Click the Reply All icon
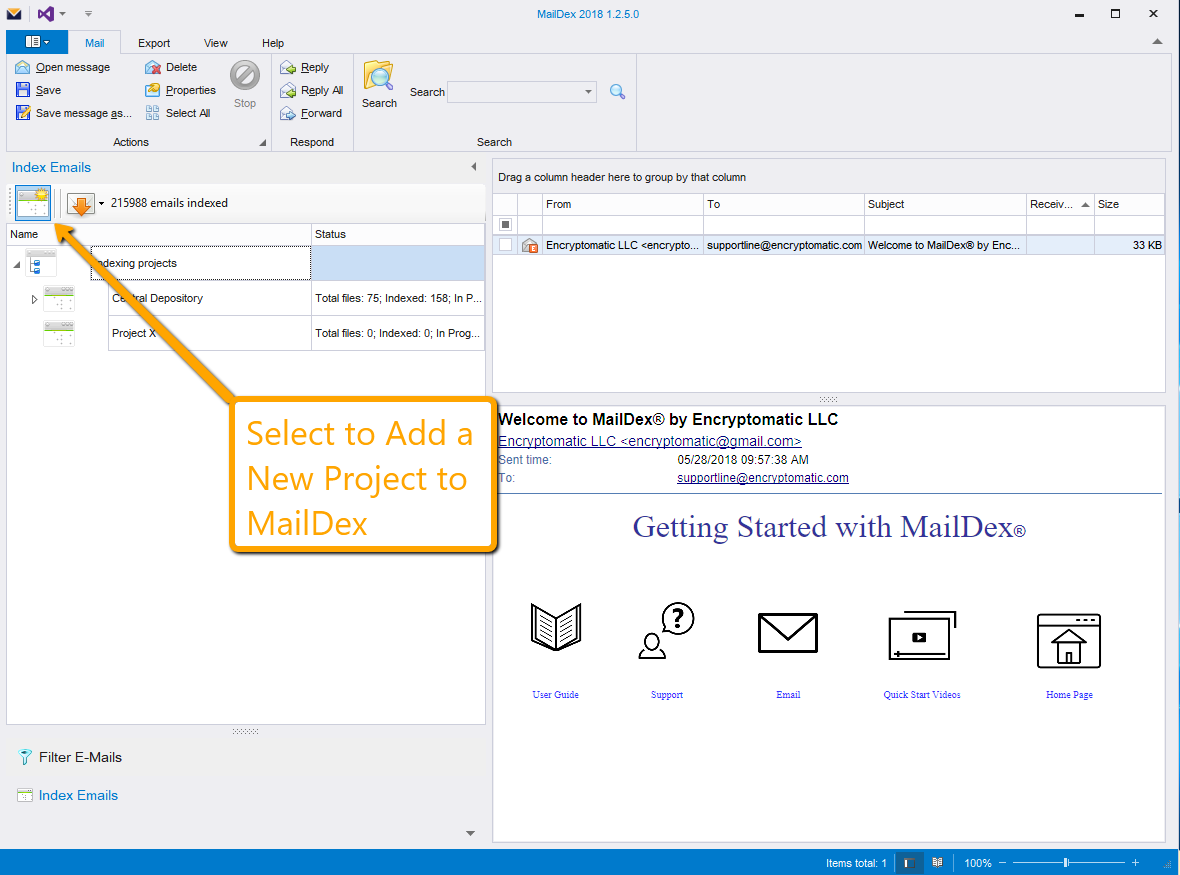Screen dimensions: 1180x875 click(287, 90)
